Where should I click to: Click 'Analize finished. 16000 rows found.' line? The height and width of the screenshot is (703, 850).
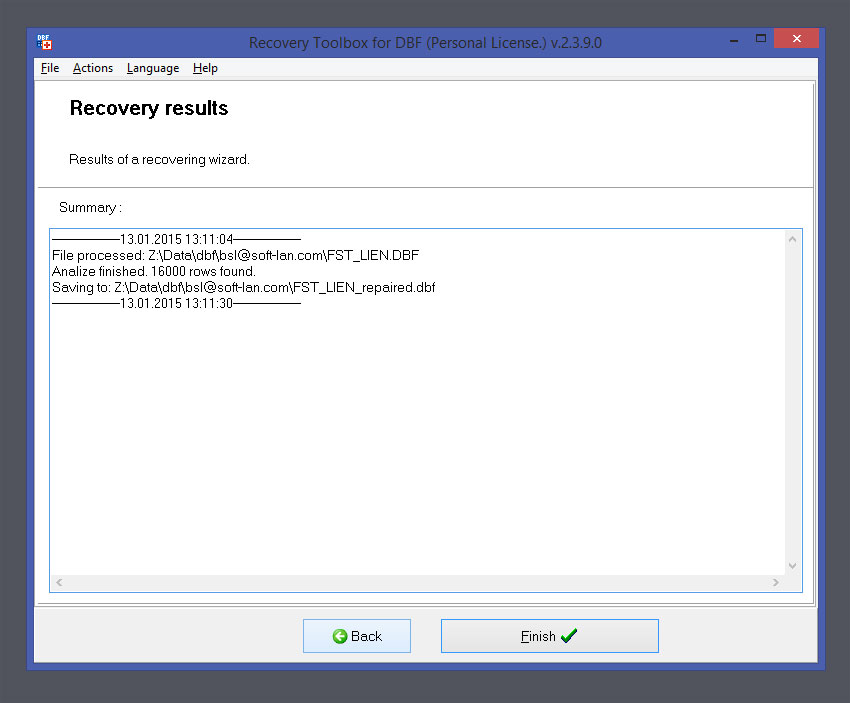click(x=154, y=271)
